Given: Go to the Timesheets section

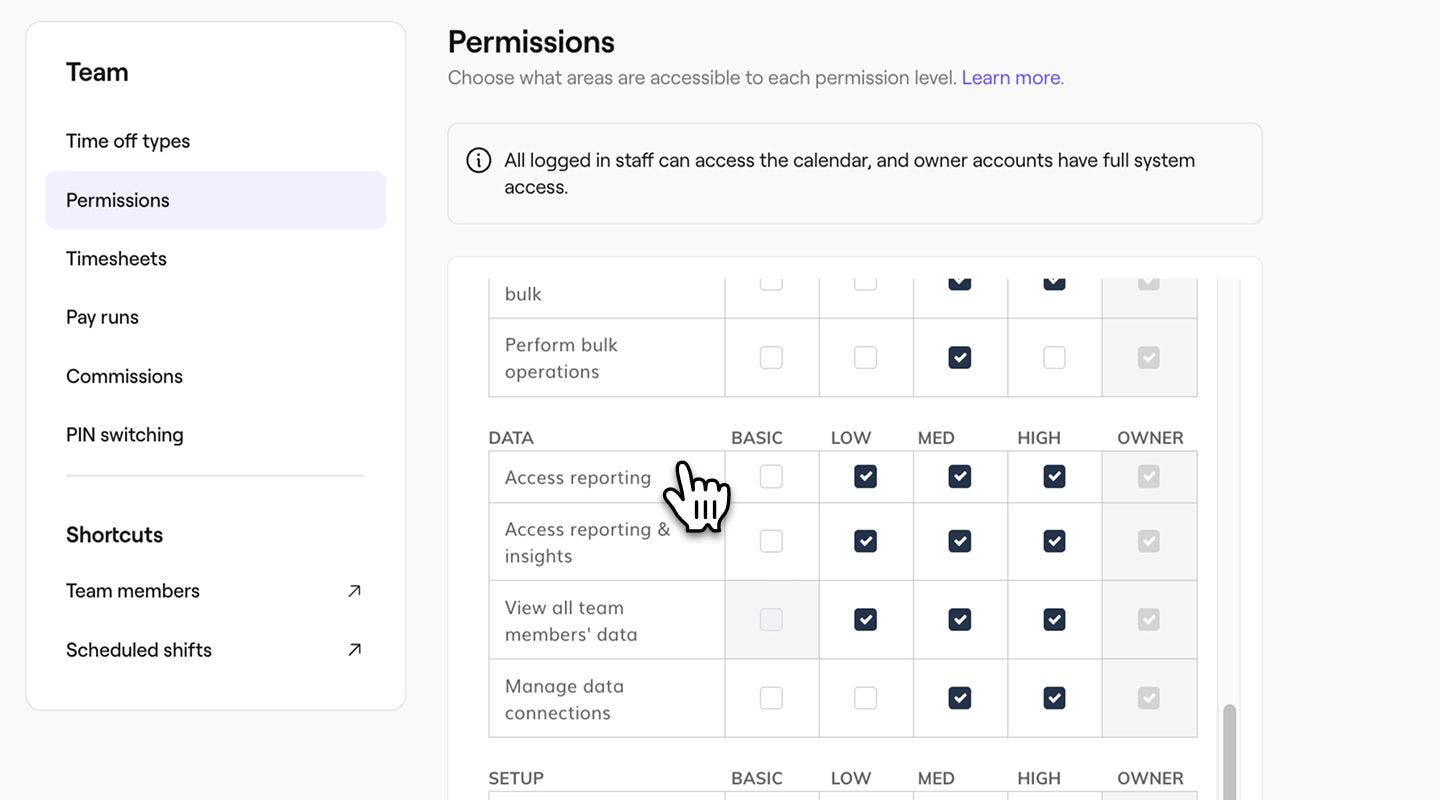Looking at the screenshot, I should click(x=116, y=259).
